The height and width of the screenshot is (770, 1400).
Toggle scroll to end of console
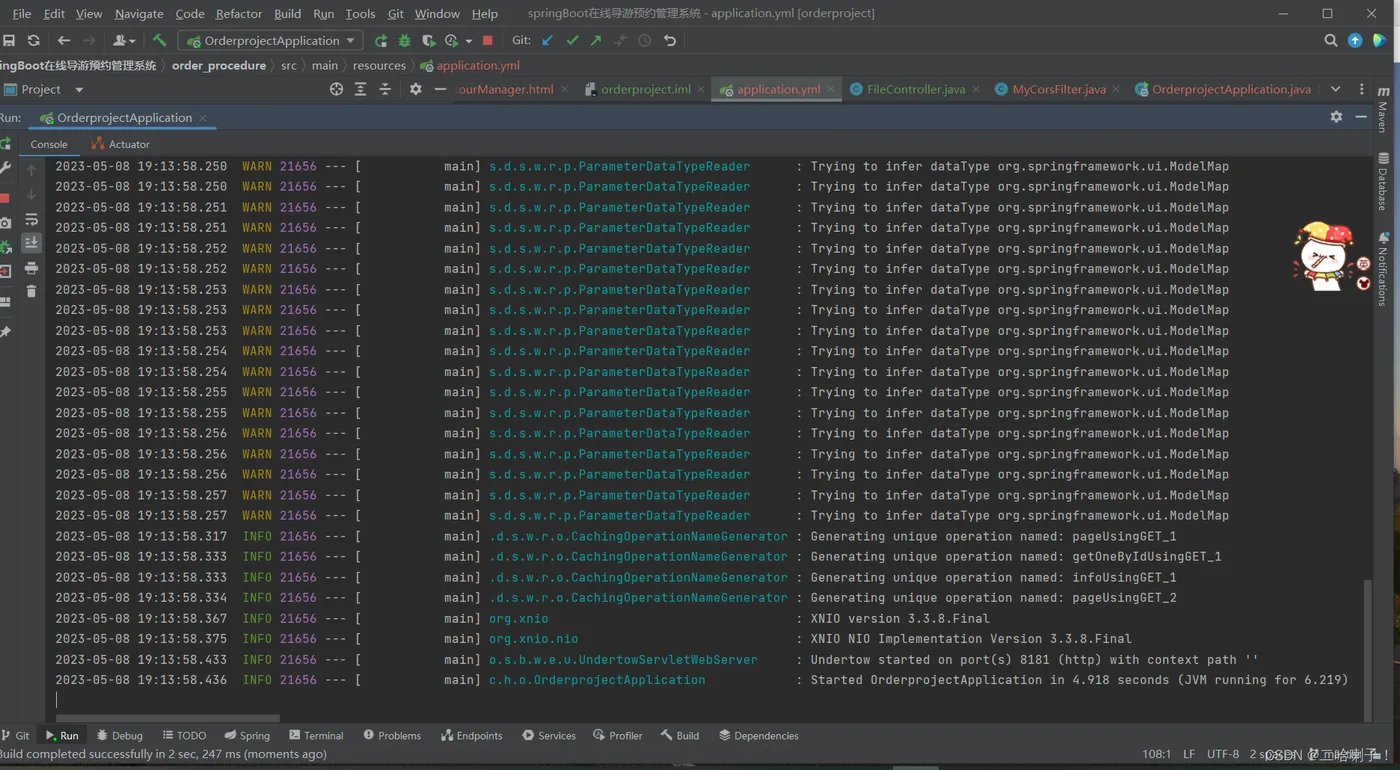click(x=31, y=243)
